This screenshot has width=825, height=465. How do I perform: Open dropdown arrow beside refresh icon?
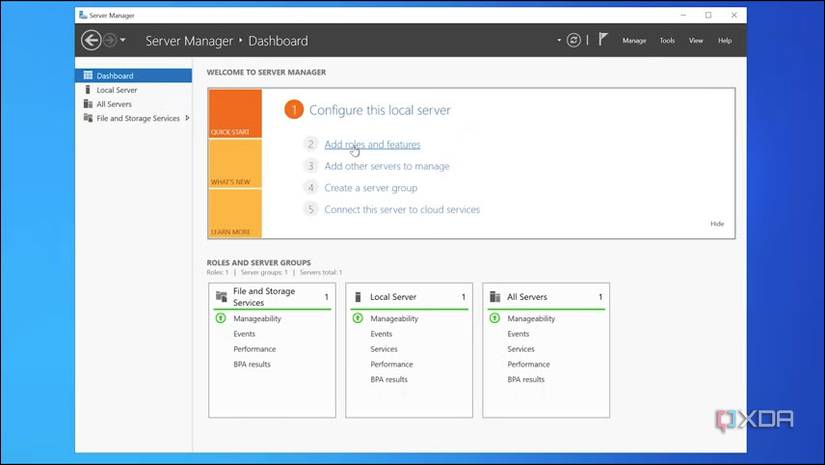(x=559, y=40)
